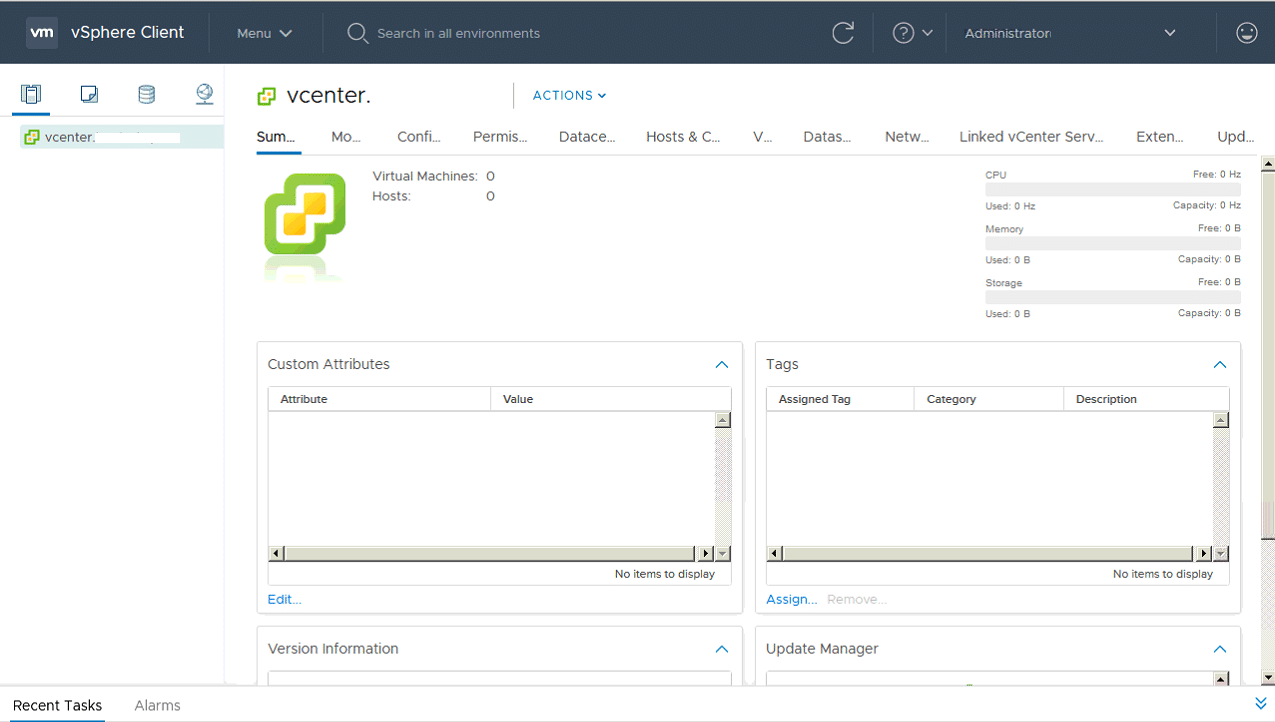The height and width of the screenshot is (722, 1275).
Task: Switch to the Configure tab
Action: [x=419, y=137]
